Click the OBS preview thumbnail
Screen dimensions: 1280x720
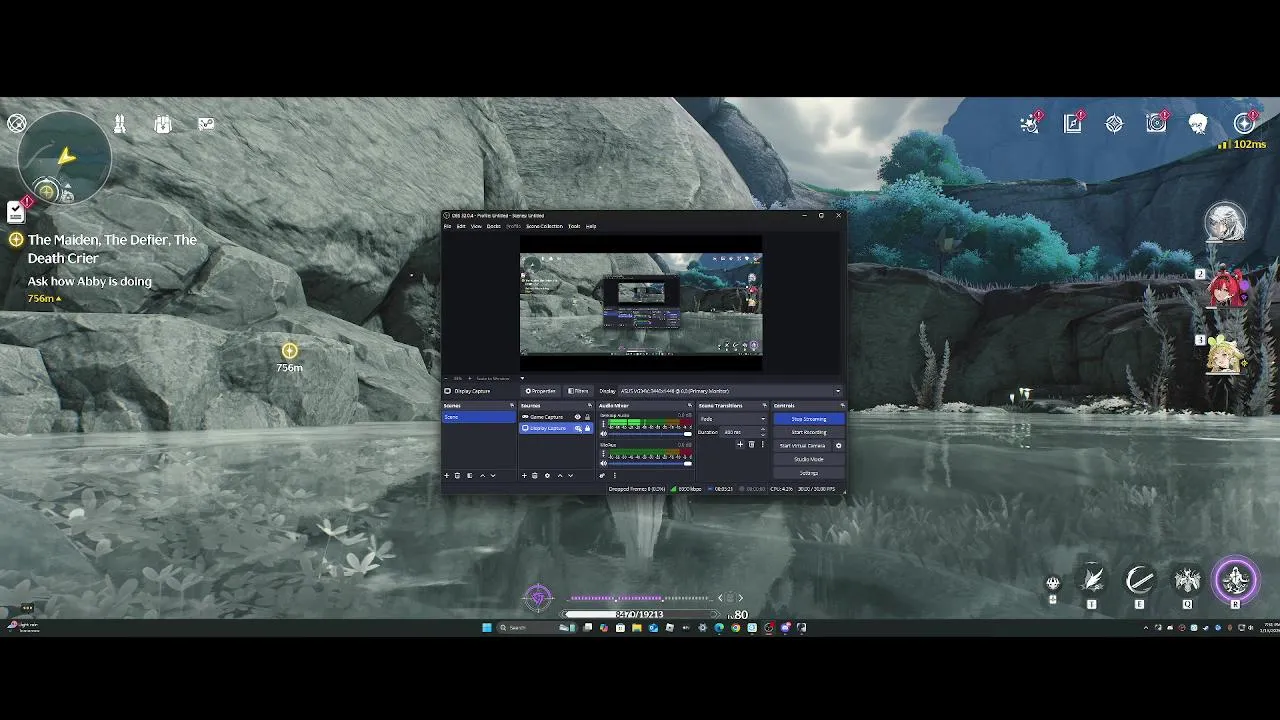pos(641,304)
